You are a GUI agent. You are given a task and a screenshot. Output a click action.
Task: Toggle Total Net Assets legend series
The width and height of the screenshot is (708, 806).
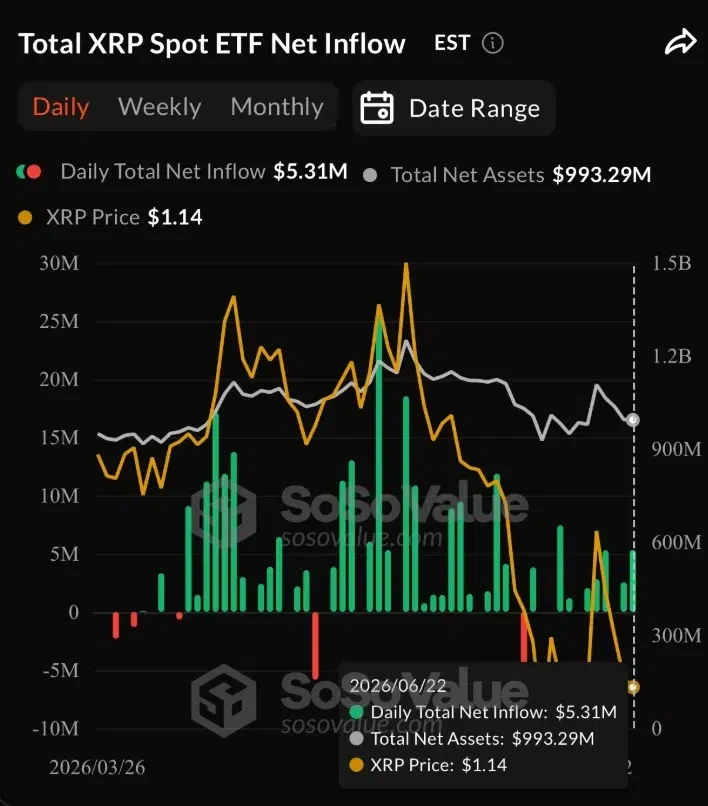point(507,175)
